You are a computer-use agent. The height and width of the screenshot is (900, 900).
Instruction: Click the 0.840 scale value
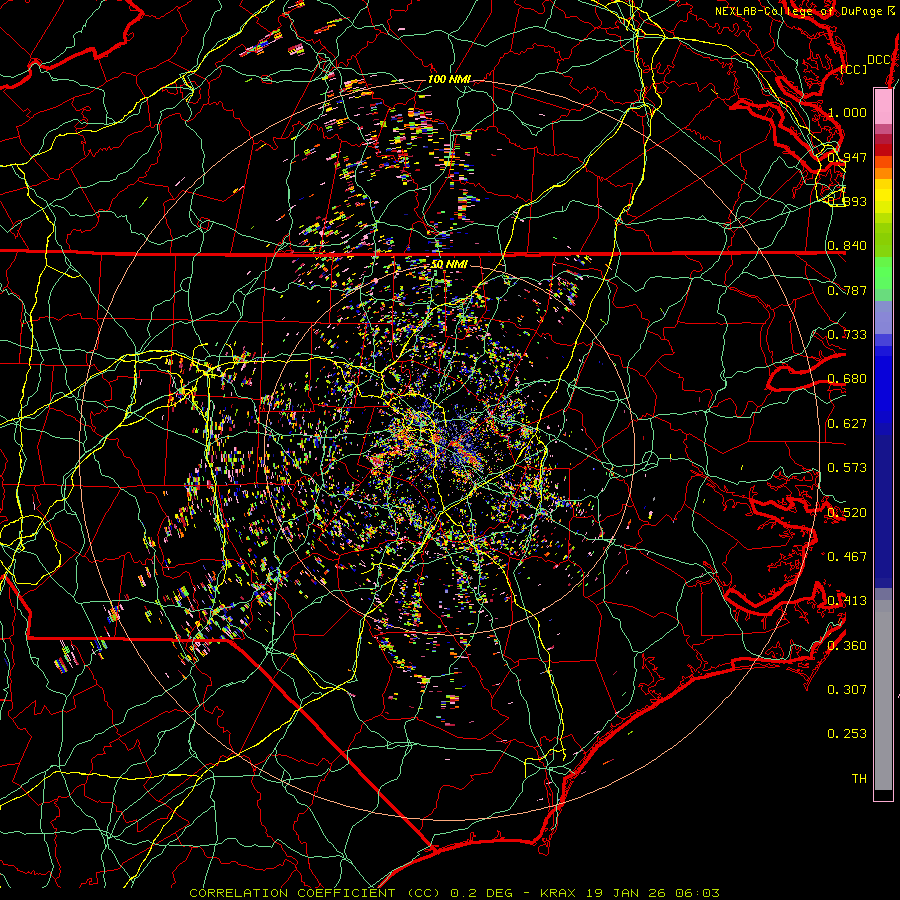click(x=847, y=246)
